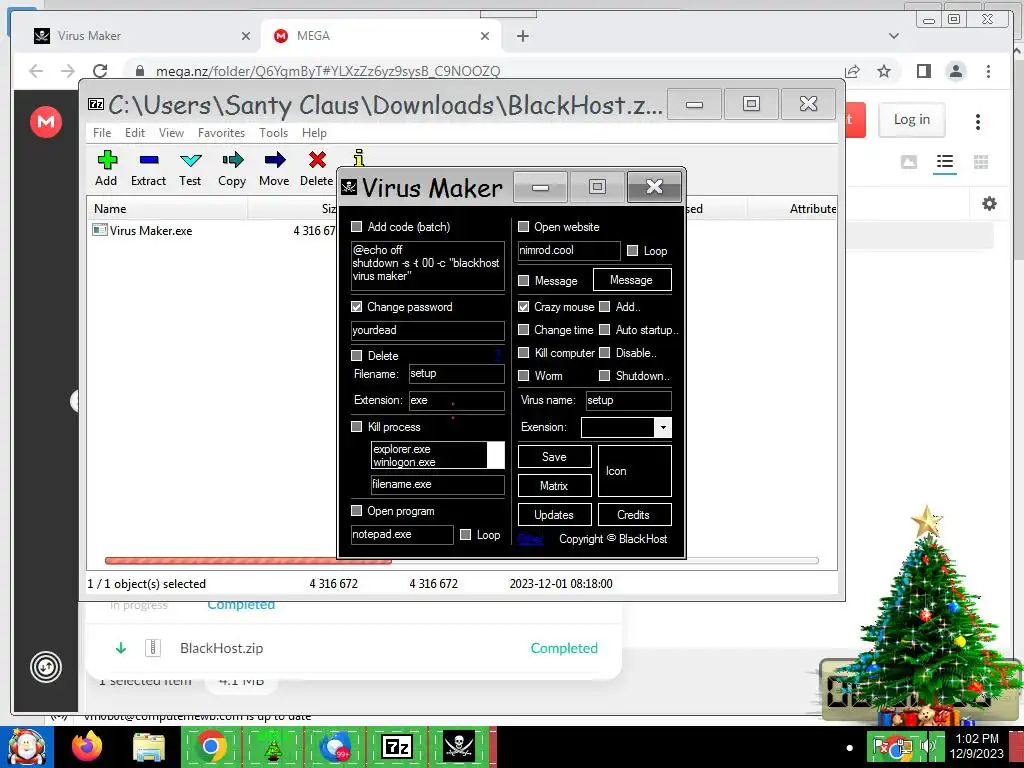The image size is (1024, 768).
Task: Switch to the Virus Maker browser tab
Action: 140,36
